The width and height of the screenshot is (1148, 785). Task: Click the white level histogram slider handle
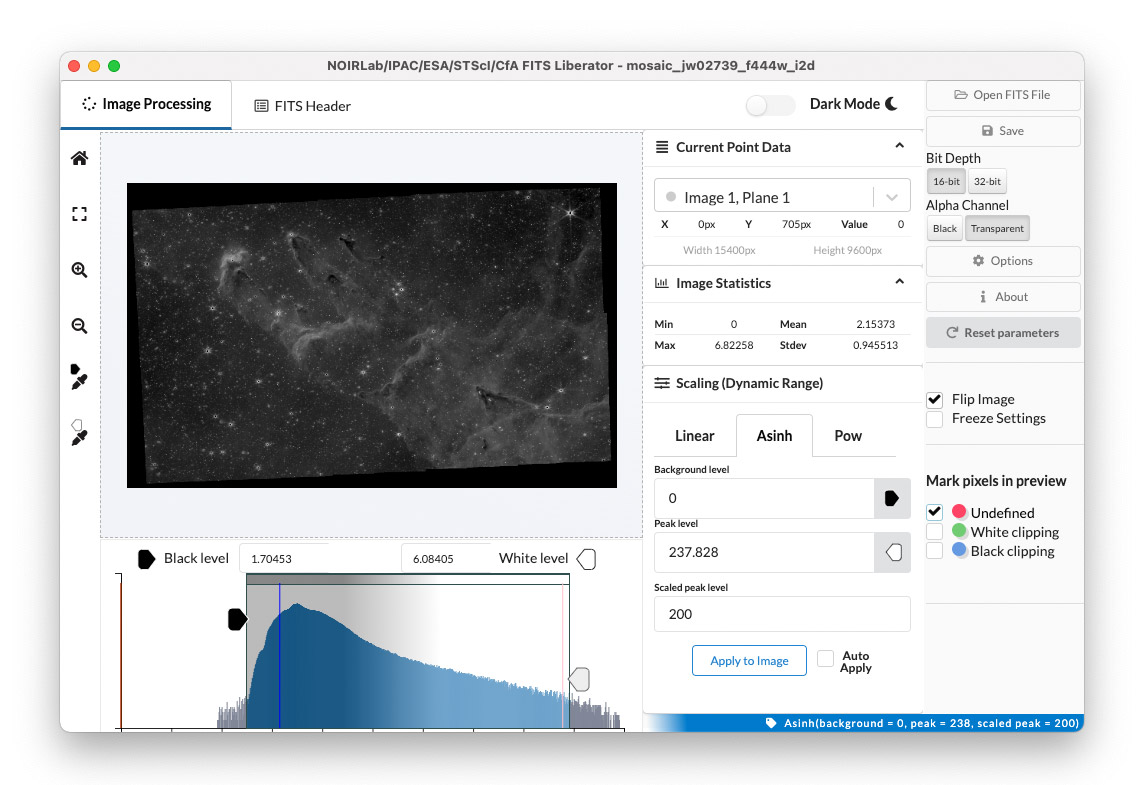[x=579, y=680]
